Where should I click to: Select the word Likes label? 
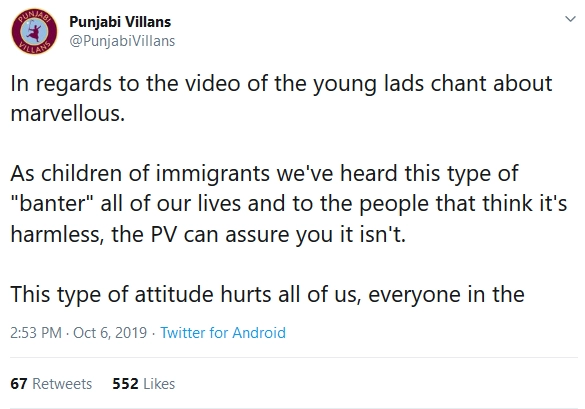coord(159,384)
